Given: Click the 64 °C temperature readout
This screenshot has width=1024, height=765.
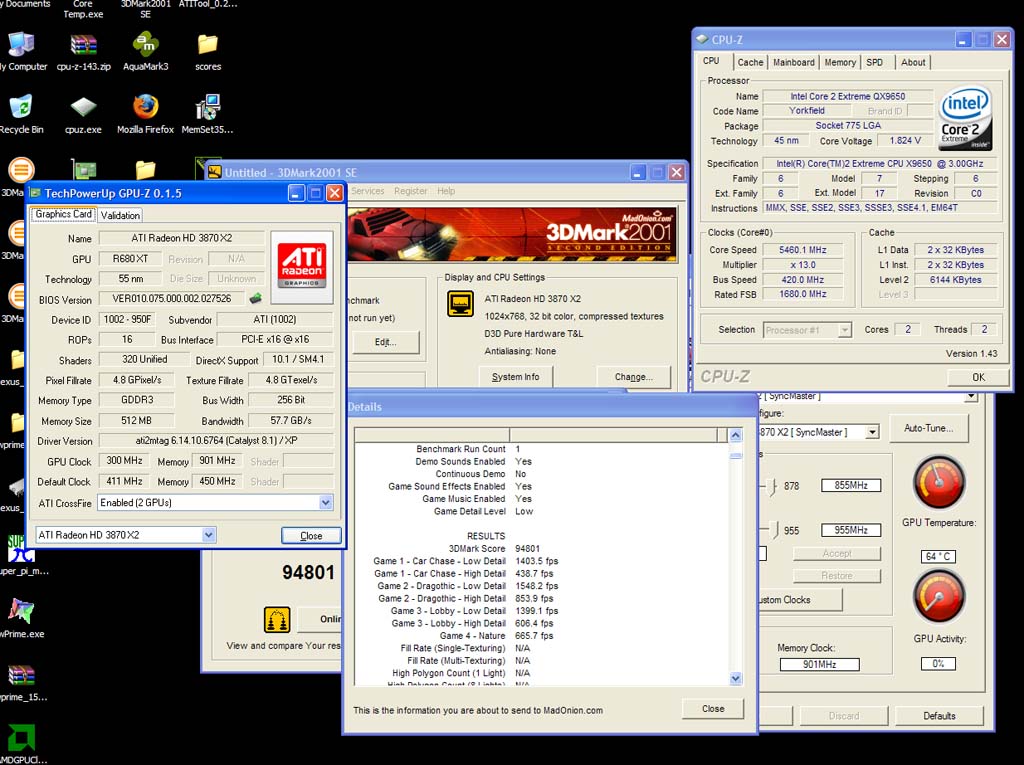Looking at the screenshot, I should pyautogui.click(x=938, y=556).
